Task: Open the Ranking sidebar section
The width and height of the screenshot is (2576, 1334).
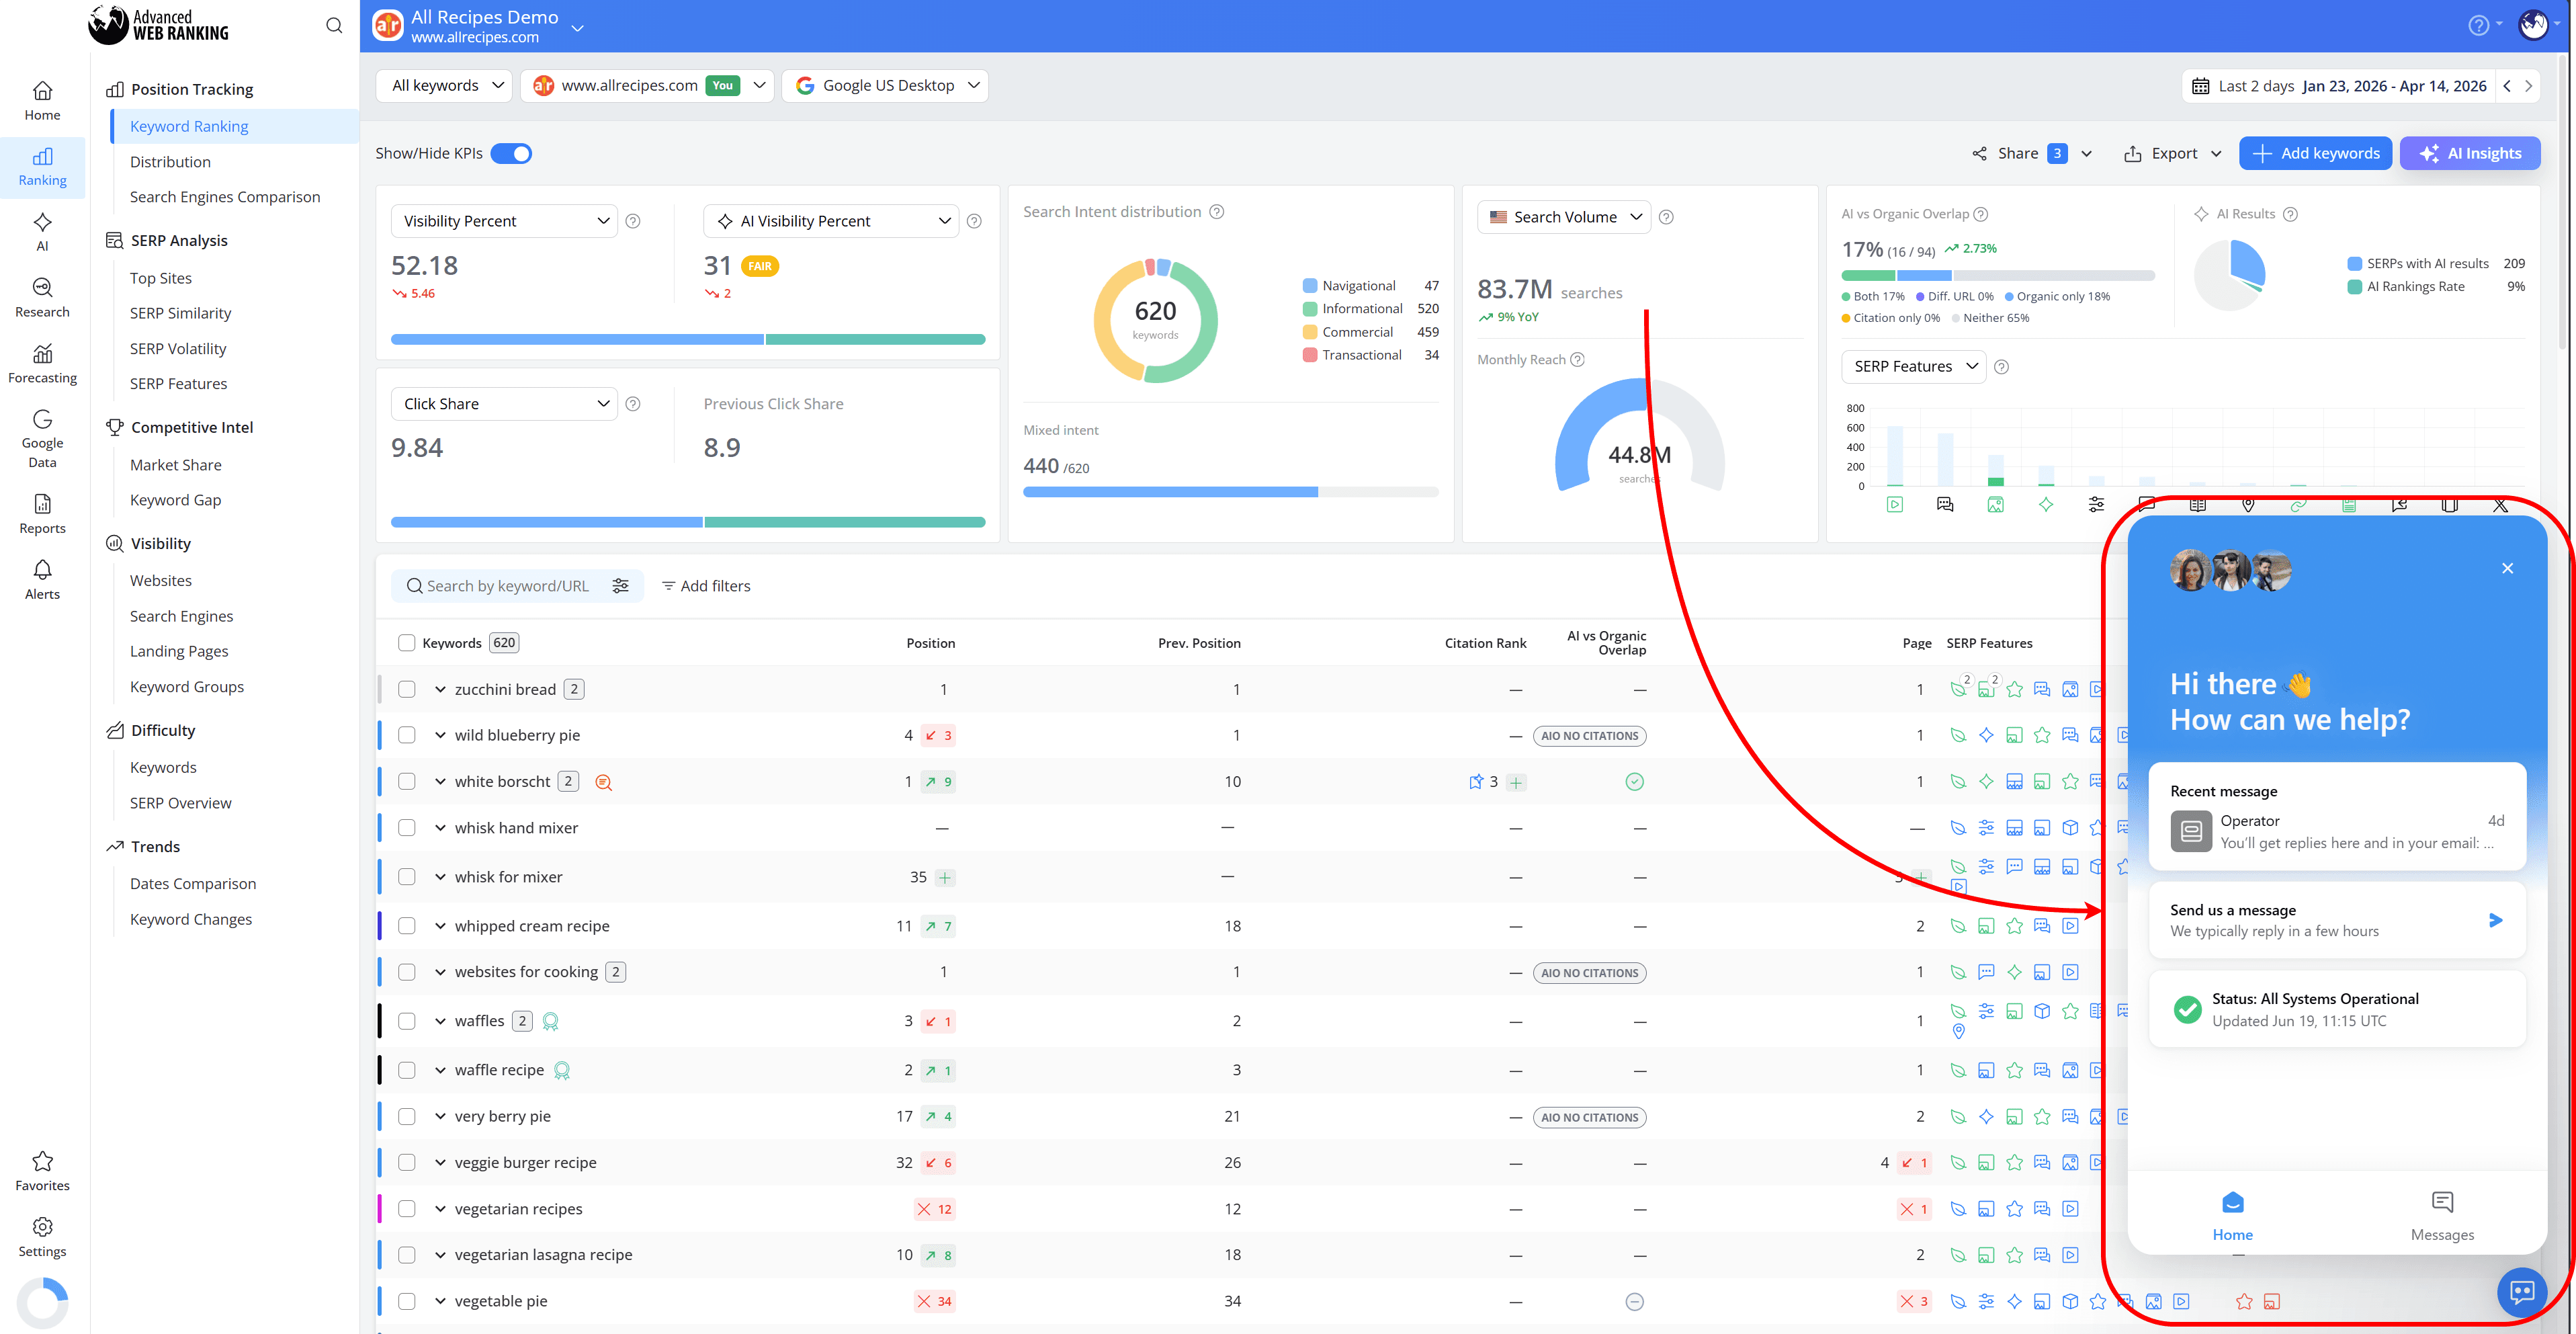Action: point(42,167)
